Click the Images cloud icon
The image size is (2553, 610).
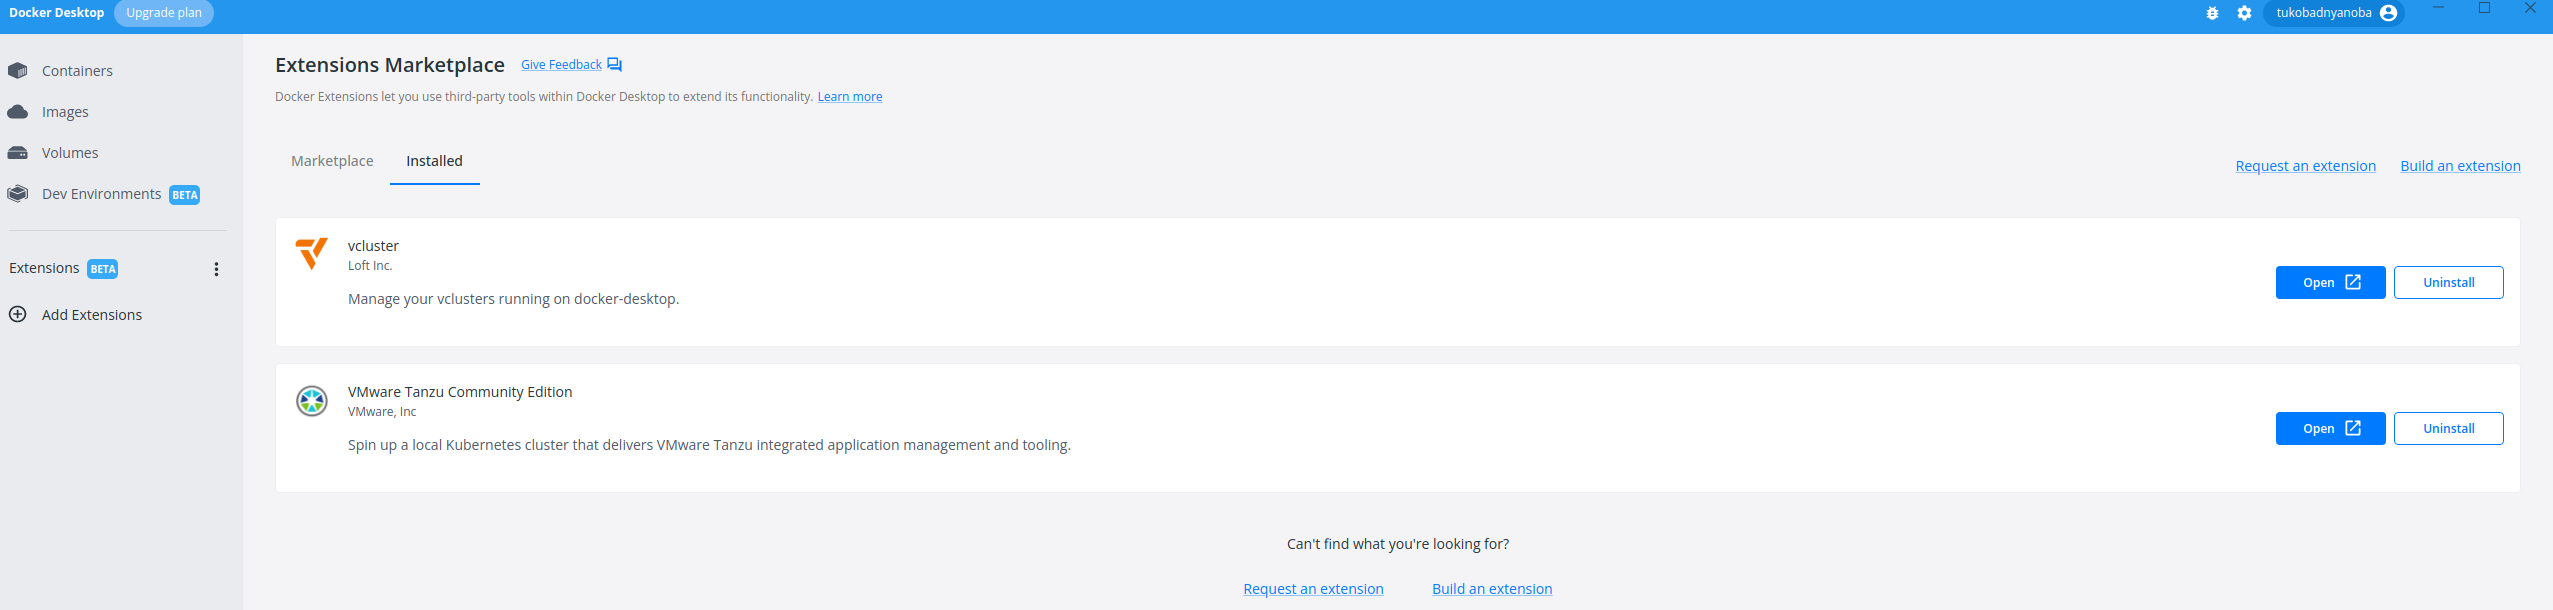pyautogui.click(x=18, y=112)
